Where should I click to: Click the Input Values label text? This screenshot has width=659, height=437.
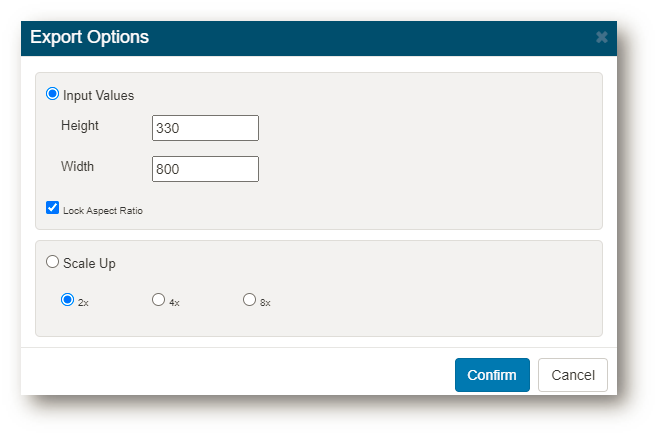[x=98, y=95]
